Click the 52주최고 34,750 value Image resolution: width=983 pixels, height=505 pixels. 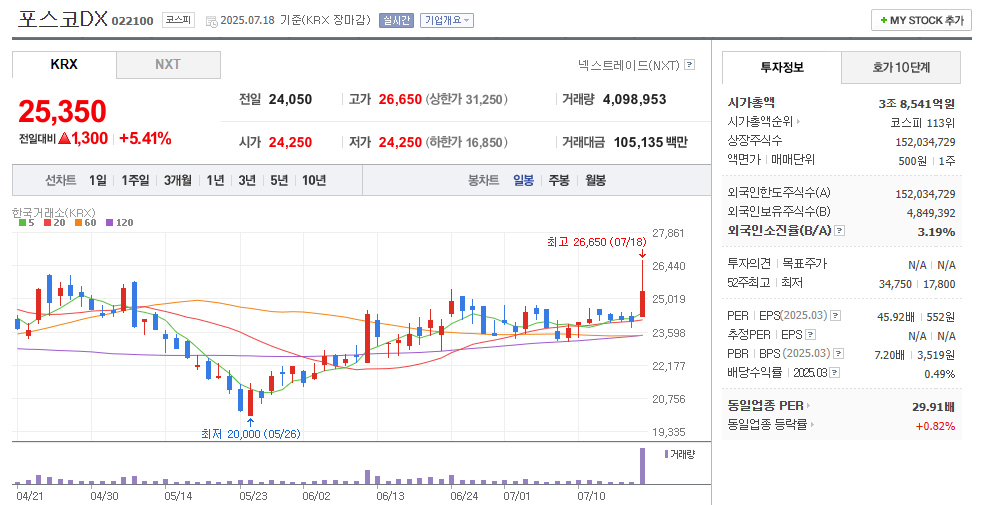[x=895, y=284]
